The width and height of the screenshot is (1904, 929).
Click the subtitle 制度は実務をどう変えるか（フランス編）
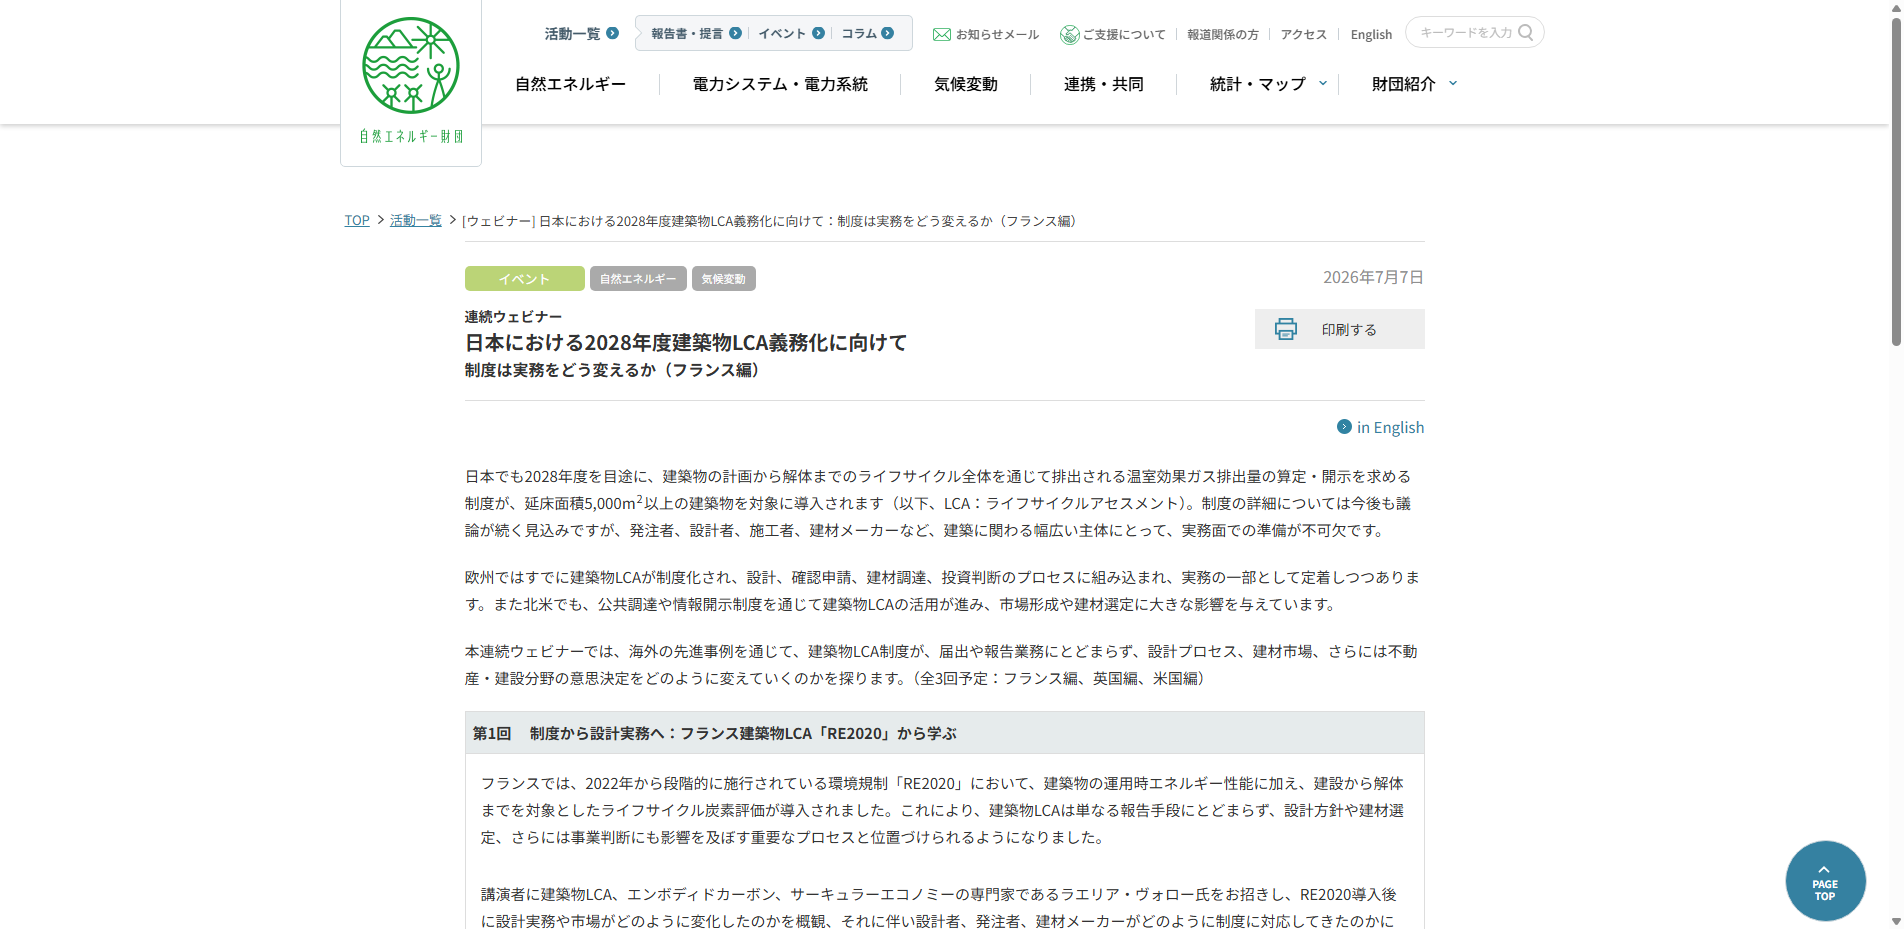click(615, 370)
